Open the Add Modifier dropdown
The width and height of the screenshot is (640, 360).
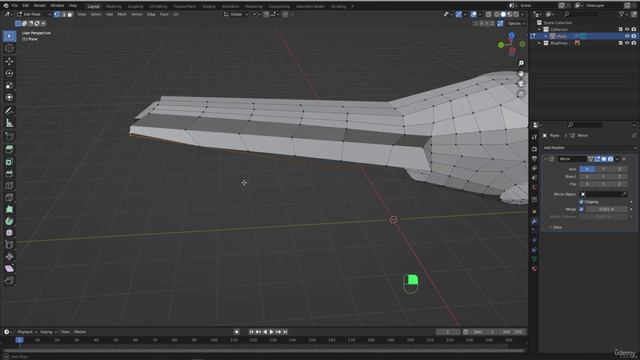(589, 148)
